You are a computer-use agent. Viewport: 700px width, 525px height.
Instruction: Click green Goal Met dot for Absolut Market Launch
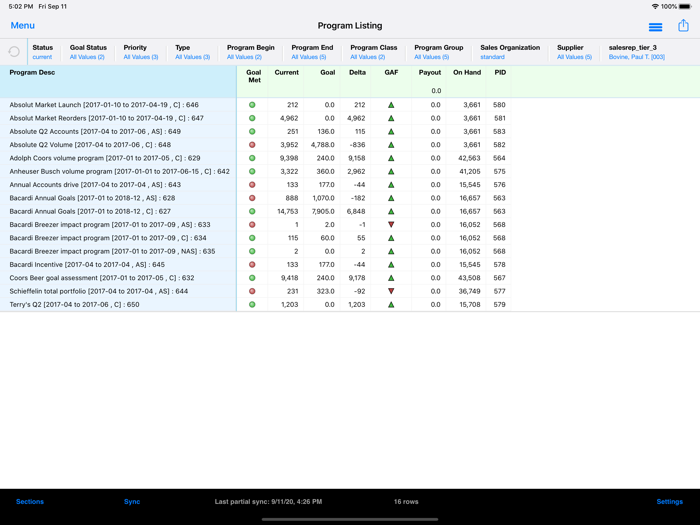pyautogui.click(x=252, y=105)
